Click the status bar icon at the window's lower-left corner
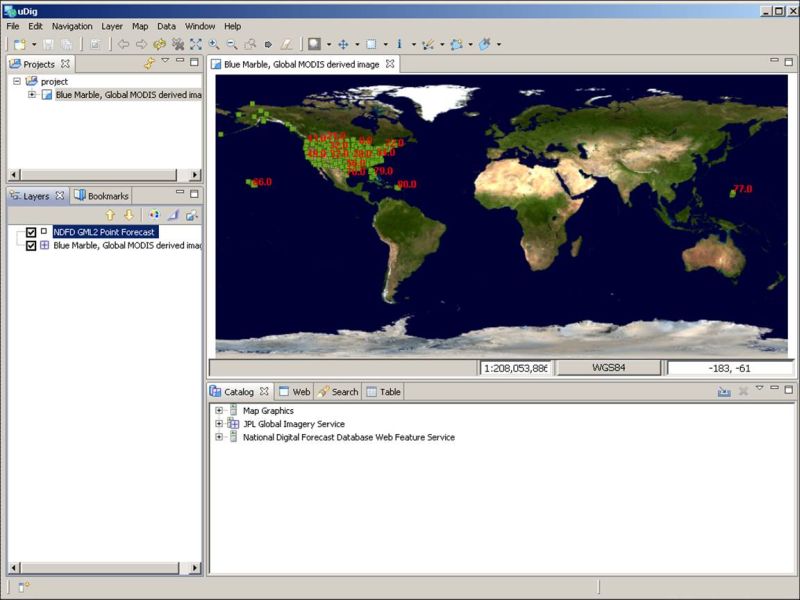Image resolution: width=800 pixels, height=600 pixels. 23,587
